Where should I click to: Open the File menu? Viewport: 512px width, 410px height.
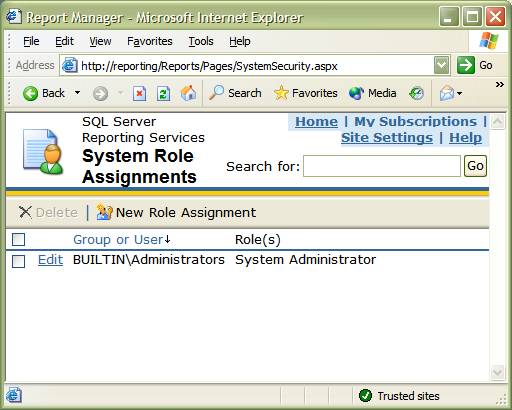[x=31, y=41]
